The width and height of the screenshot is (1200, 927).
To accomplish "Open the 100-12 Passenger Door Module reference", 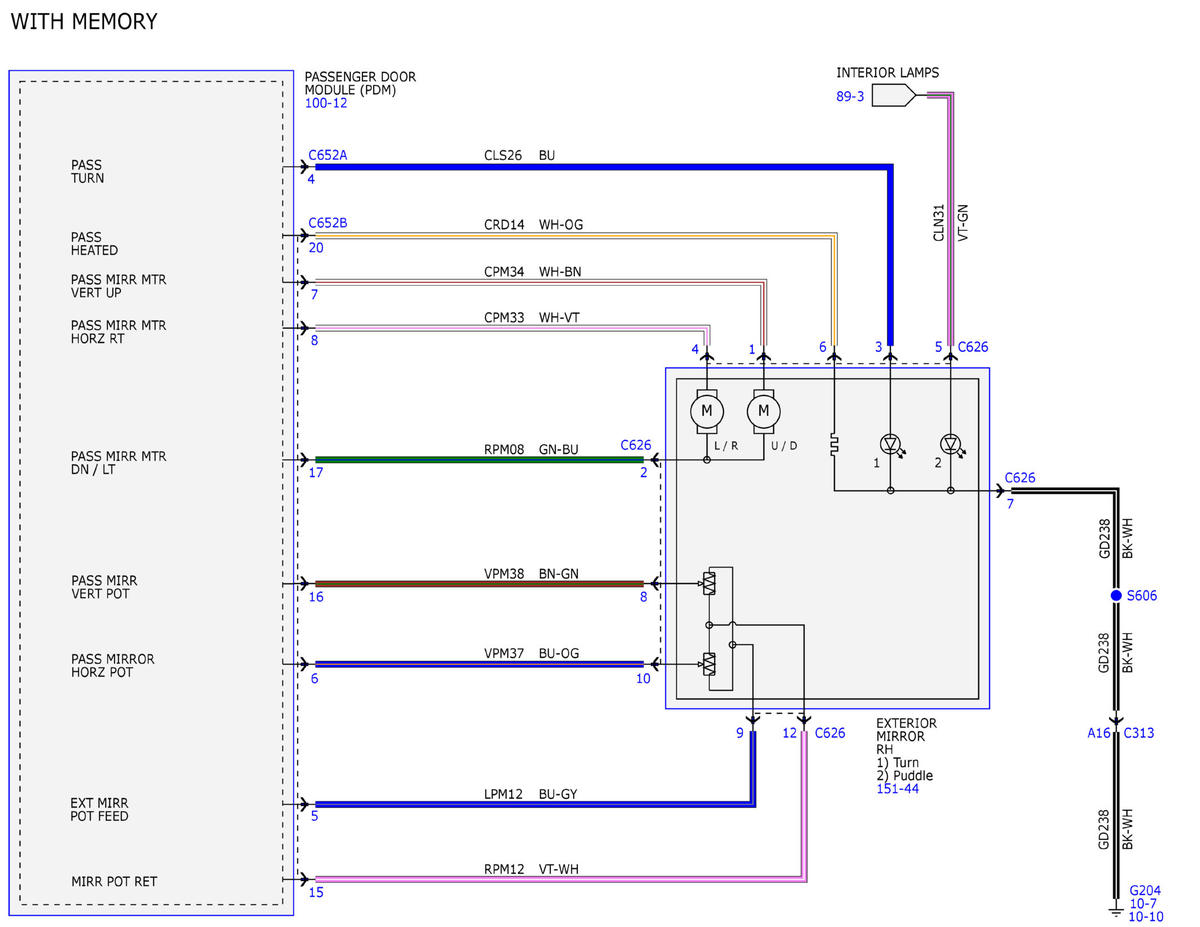I will (326, 103).
